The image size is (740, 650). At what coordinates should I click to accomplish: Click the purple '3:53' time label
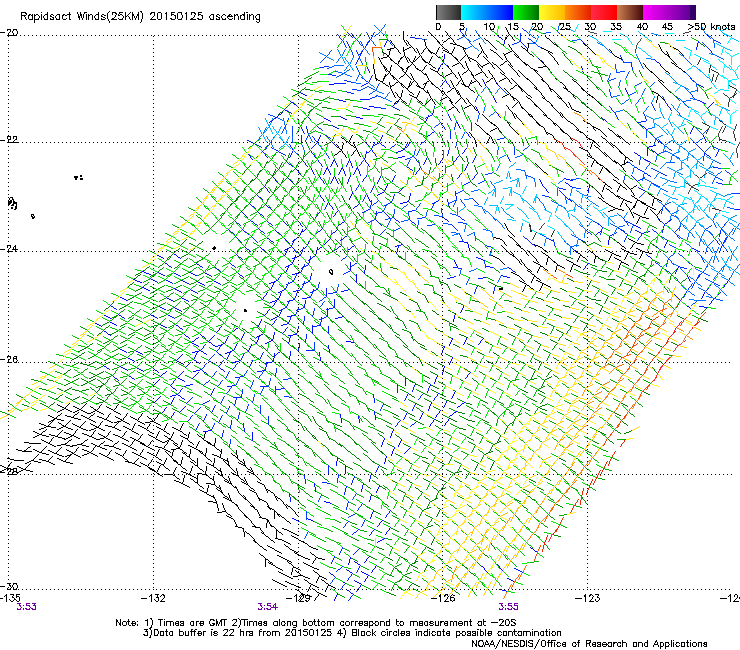(26, 607)
